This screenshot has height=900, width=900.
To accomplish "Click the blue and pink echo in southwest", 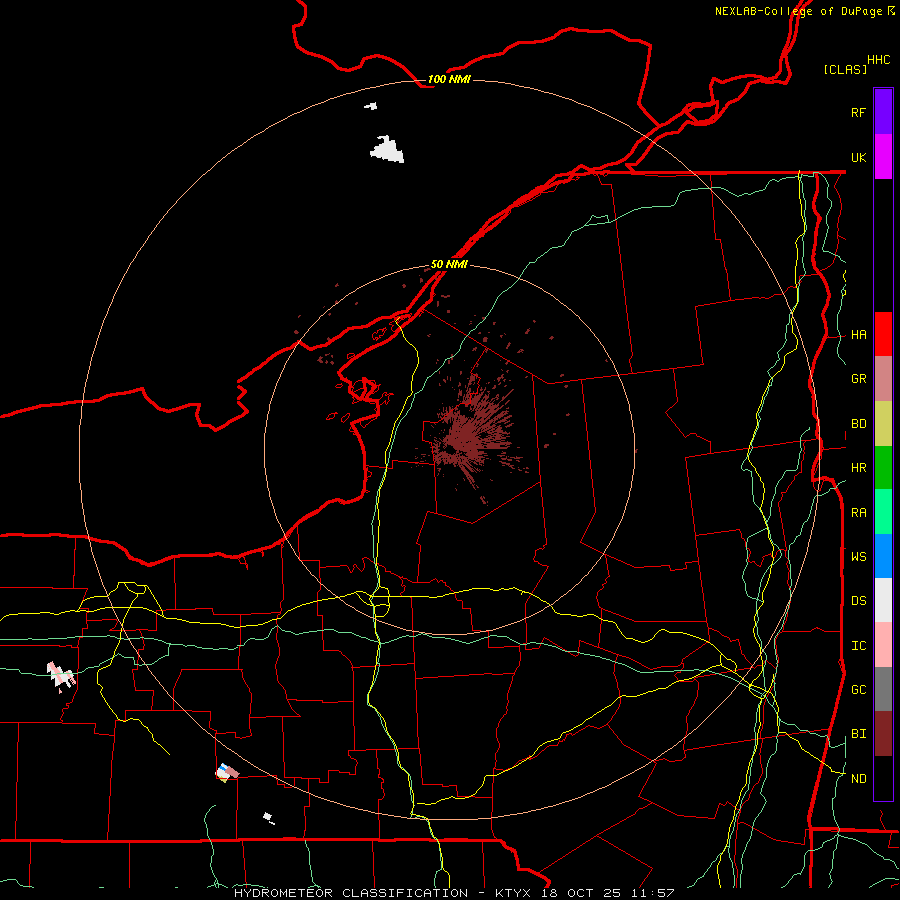I will [x=227, y=772].
